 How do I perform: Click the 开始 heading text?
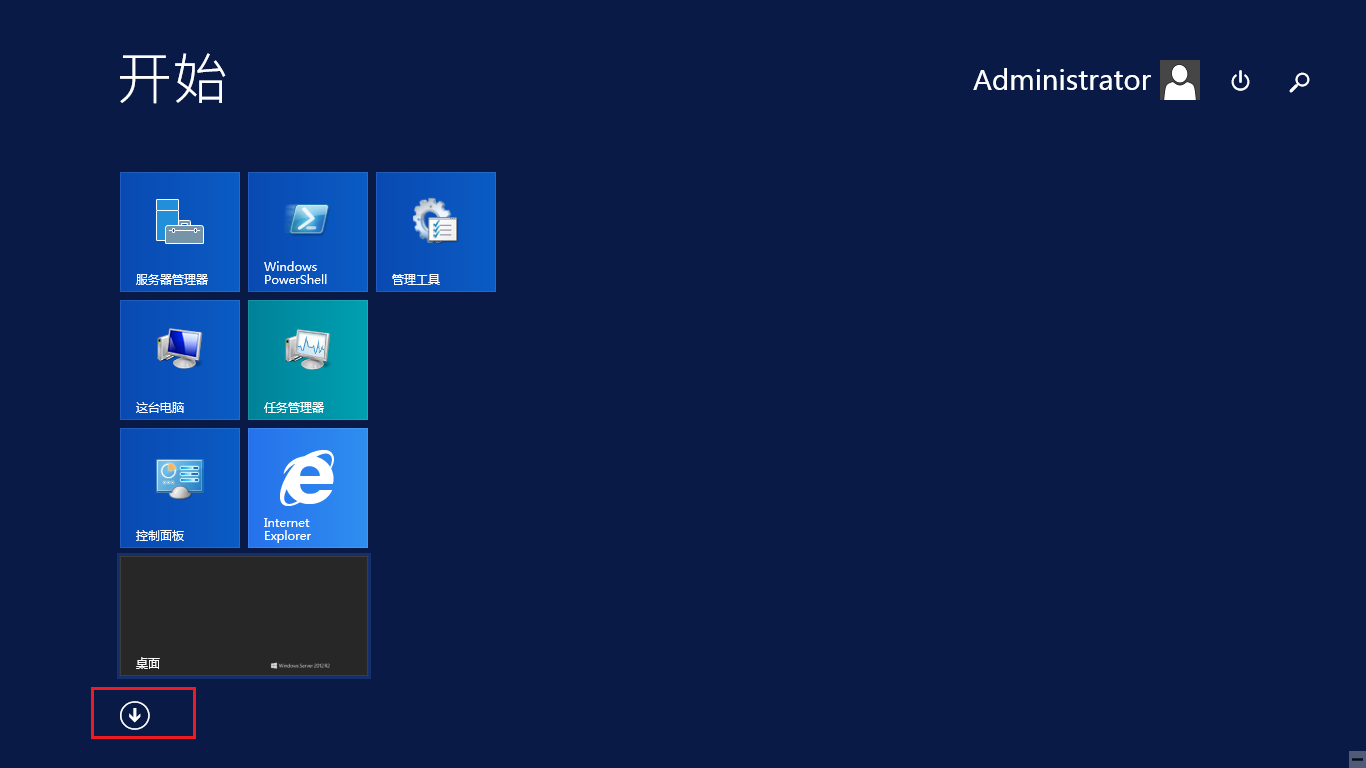(172, 79)
